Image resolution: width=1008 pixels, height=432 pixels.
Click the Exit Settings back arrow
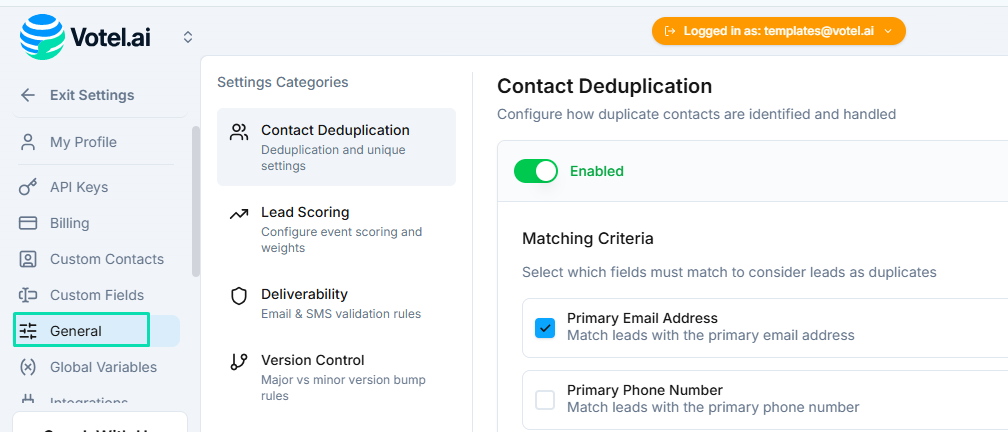(28, 95)
